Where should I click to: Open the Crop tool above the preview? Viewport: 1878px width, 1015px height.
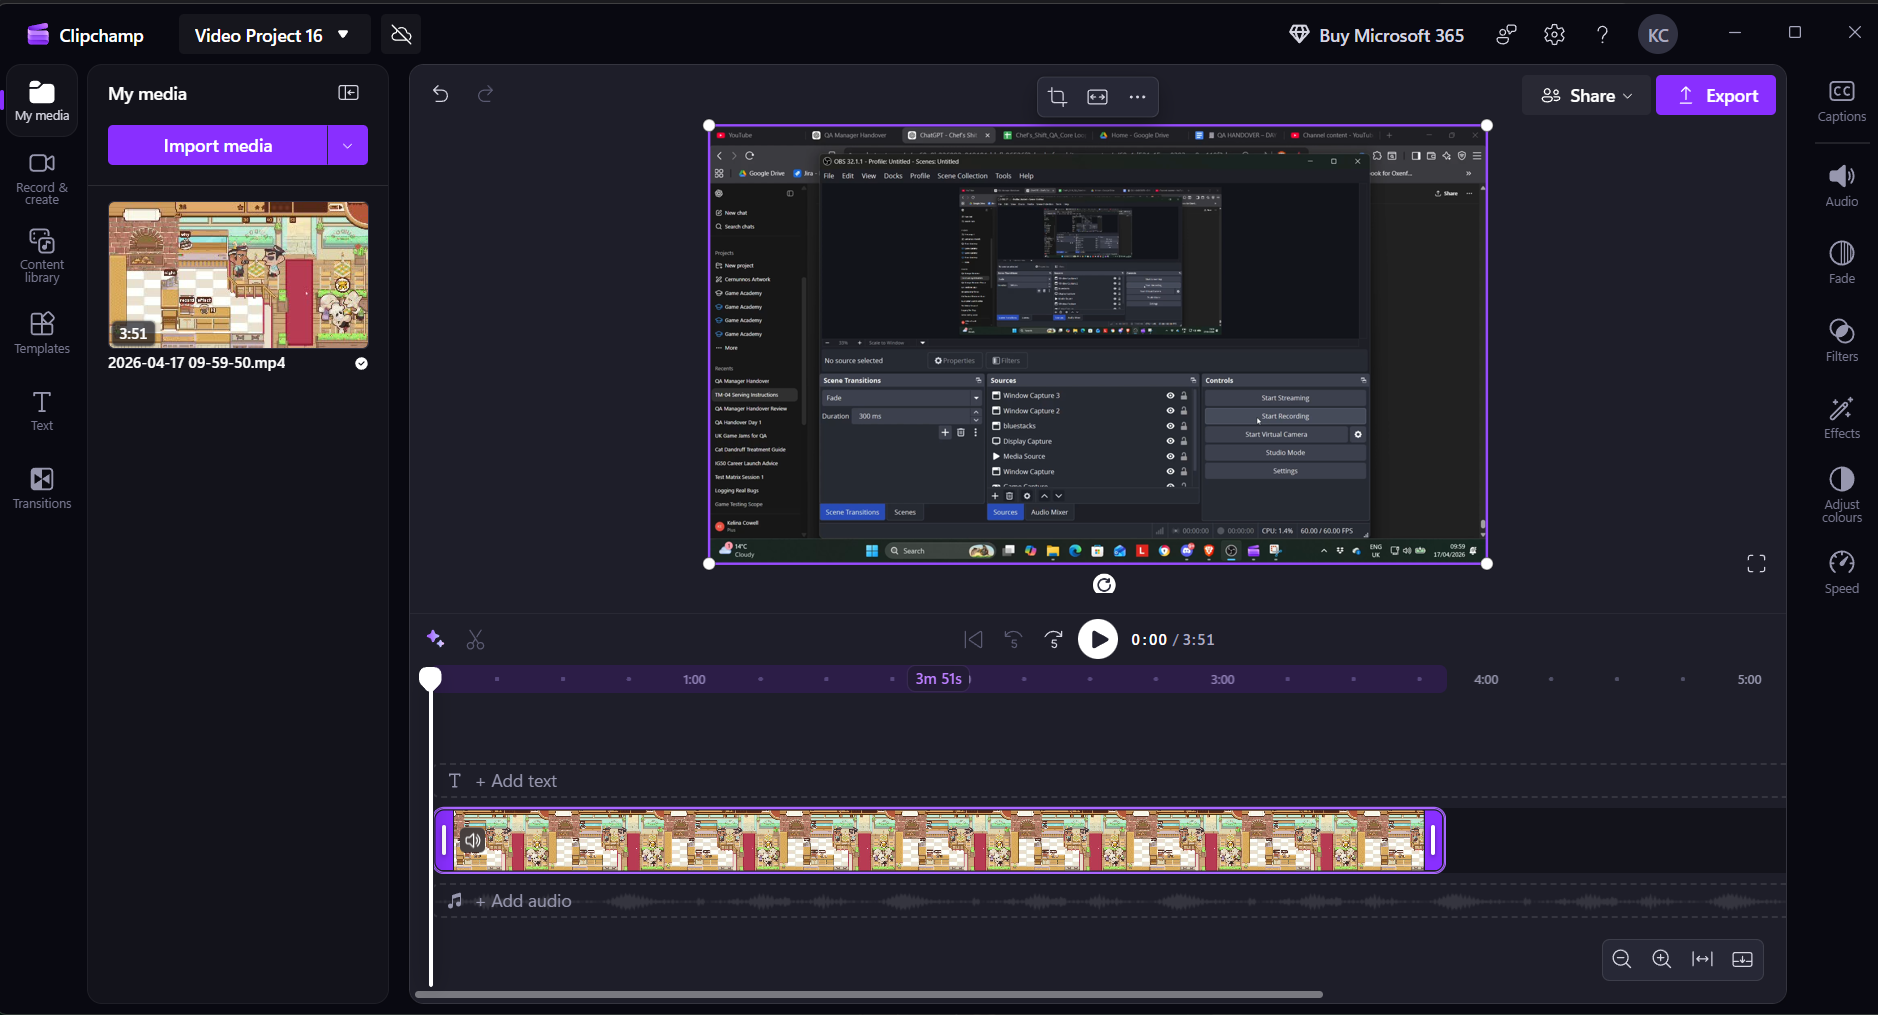(x=1057, y=97)
